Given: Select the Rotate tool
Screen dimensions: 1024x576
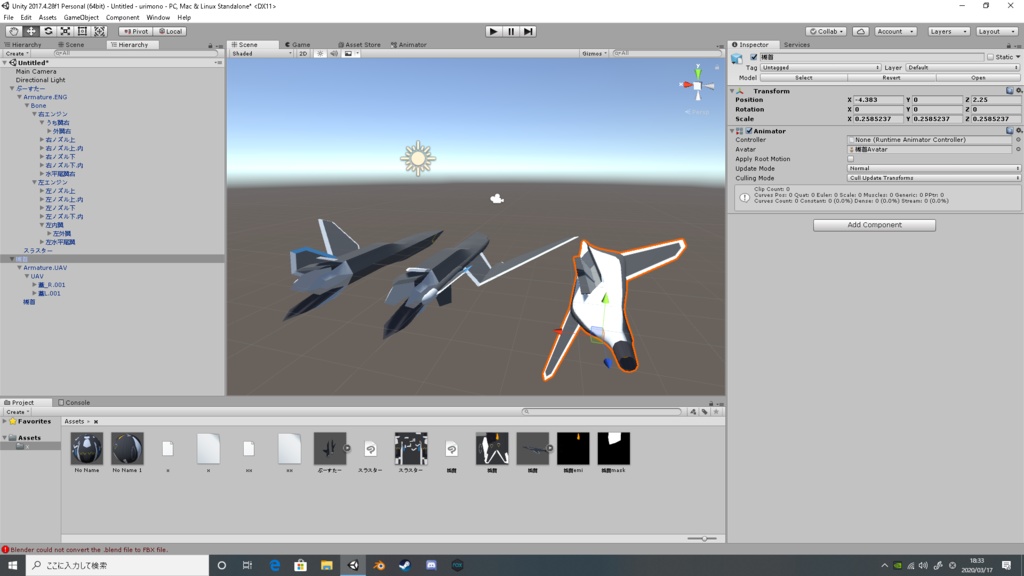Looking at the screenshot, I should [x=48, y=31].
